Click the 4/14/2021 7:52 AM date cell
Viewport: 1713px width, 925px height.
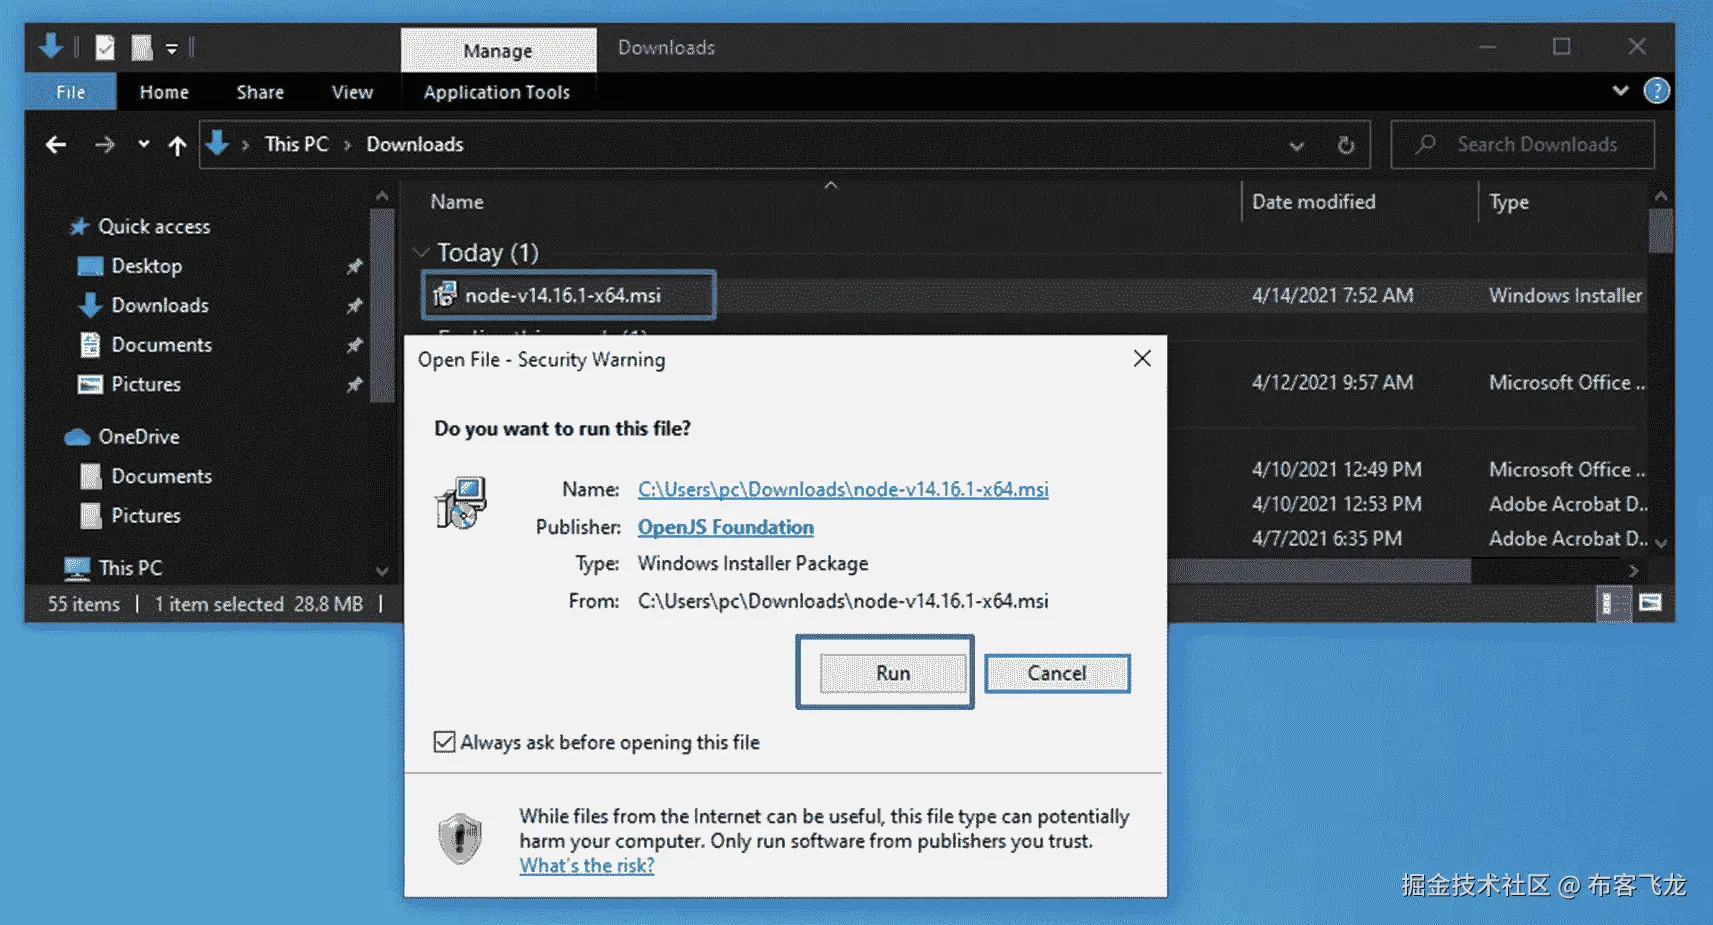pyautogui.click(x=1332, y=295)
